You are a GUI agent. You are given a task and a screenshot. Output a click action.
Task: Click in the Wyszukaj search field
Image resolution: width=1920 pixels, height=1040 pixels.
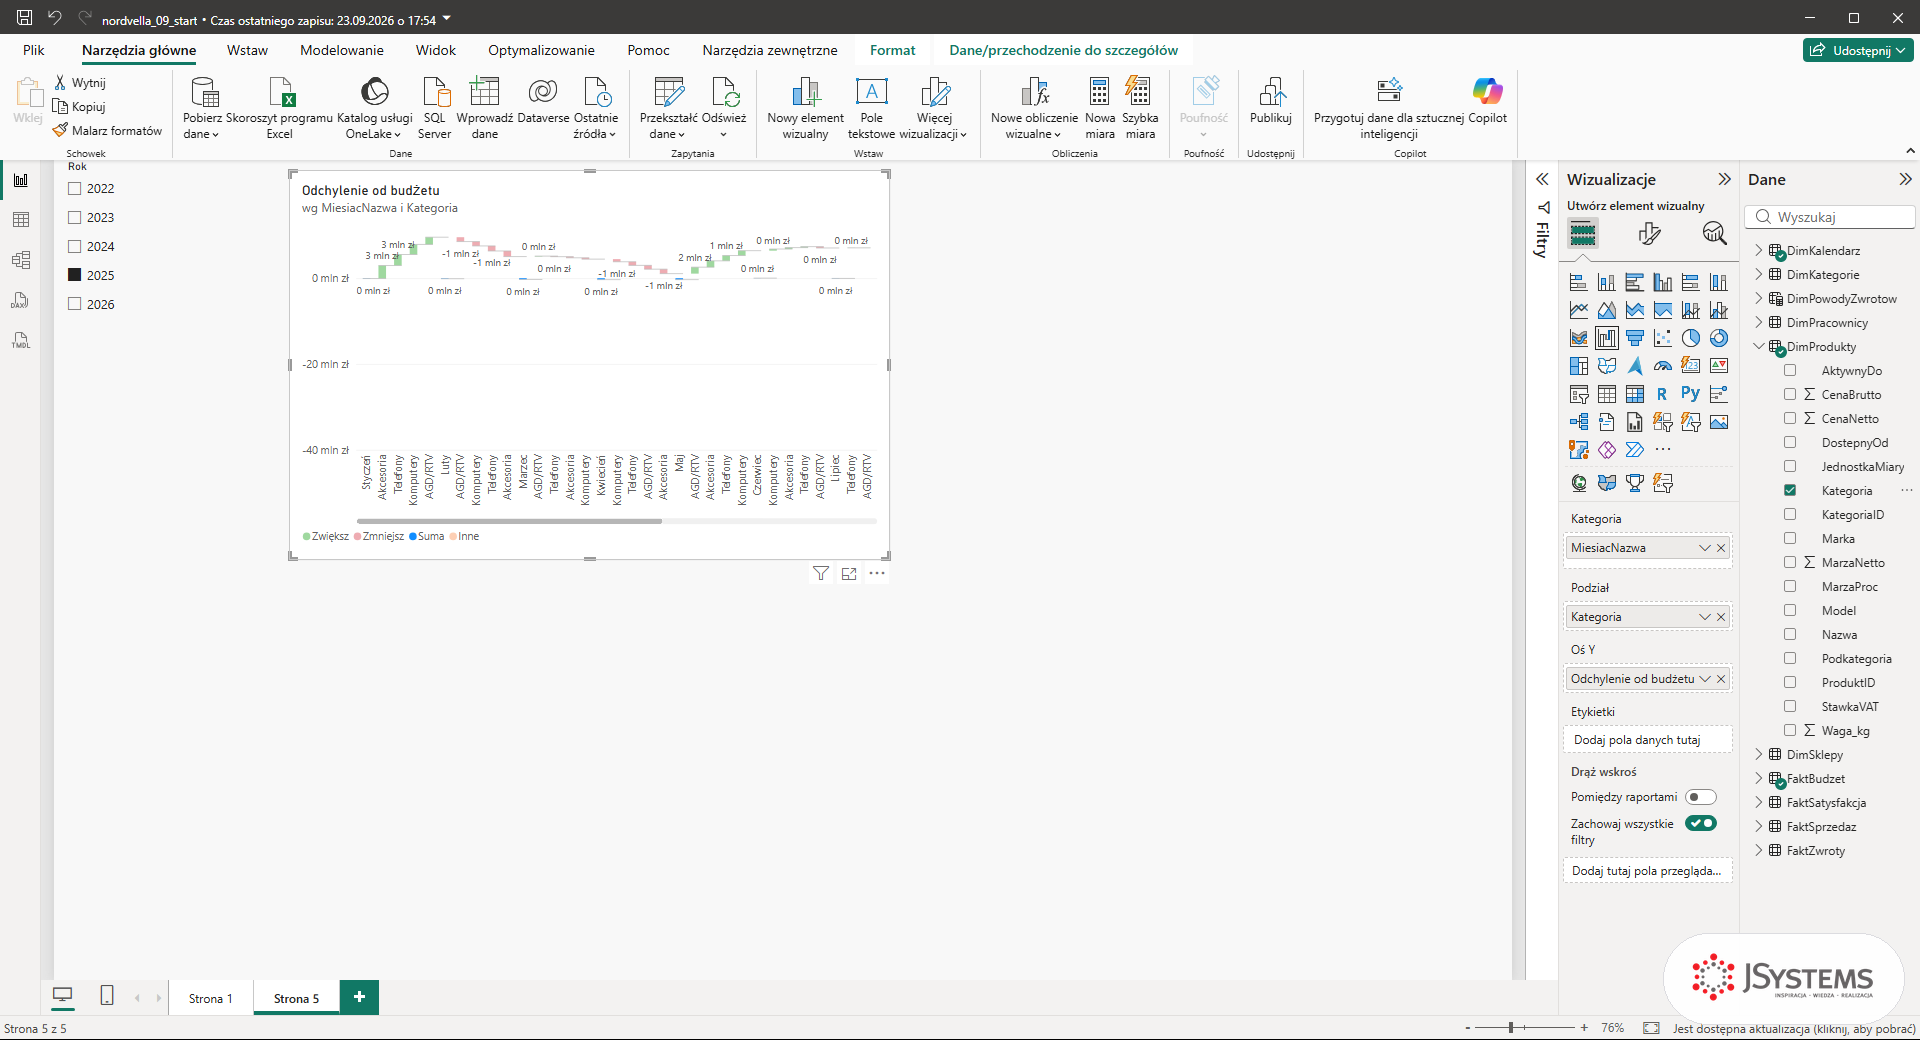point(1831,217)
